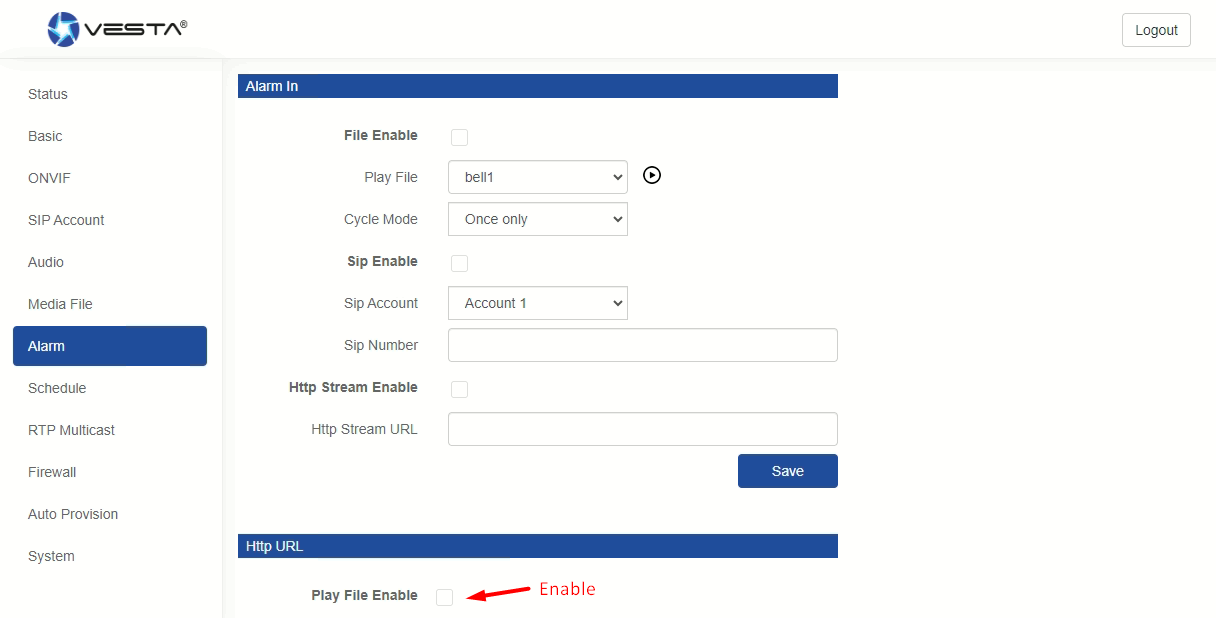1216x618 pixels.
Task: Enable the File Enable checkbox
Action: pyautogui.click(x=460, y=138)
